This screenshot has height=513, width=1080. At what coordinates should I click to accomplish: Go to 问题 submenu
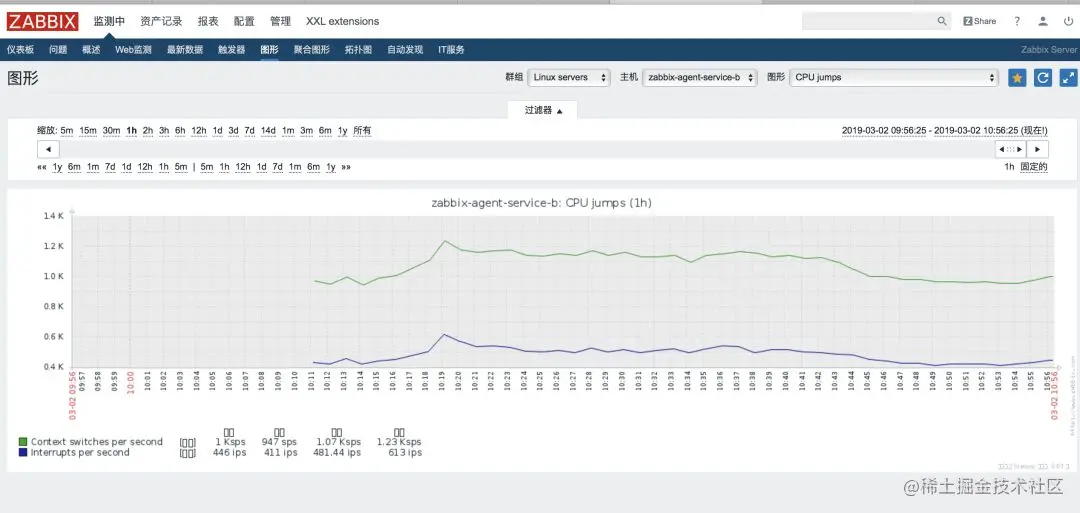(x=58, y=50)
